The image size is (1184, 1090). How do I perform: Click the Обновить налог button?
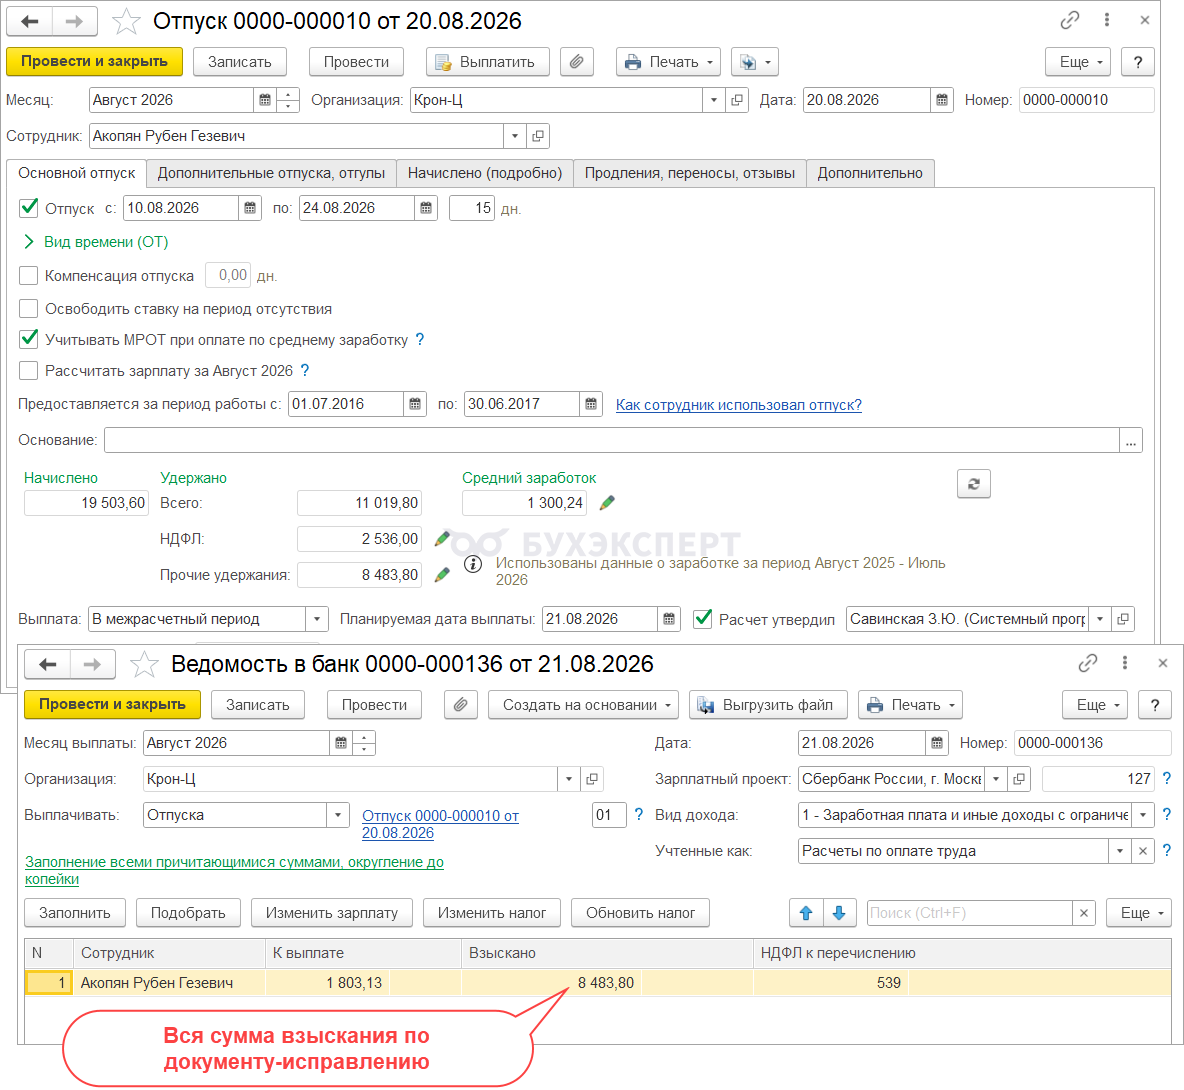pyautogui.click(x=640, y=913)
